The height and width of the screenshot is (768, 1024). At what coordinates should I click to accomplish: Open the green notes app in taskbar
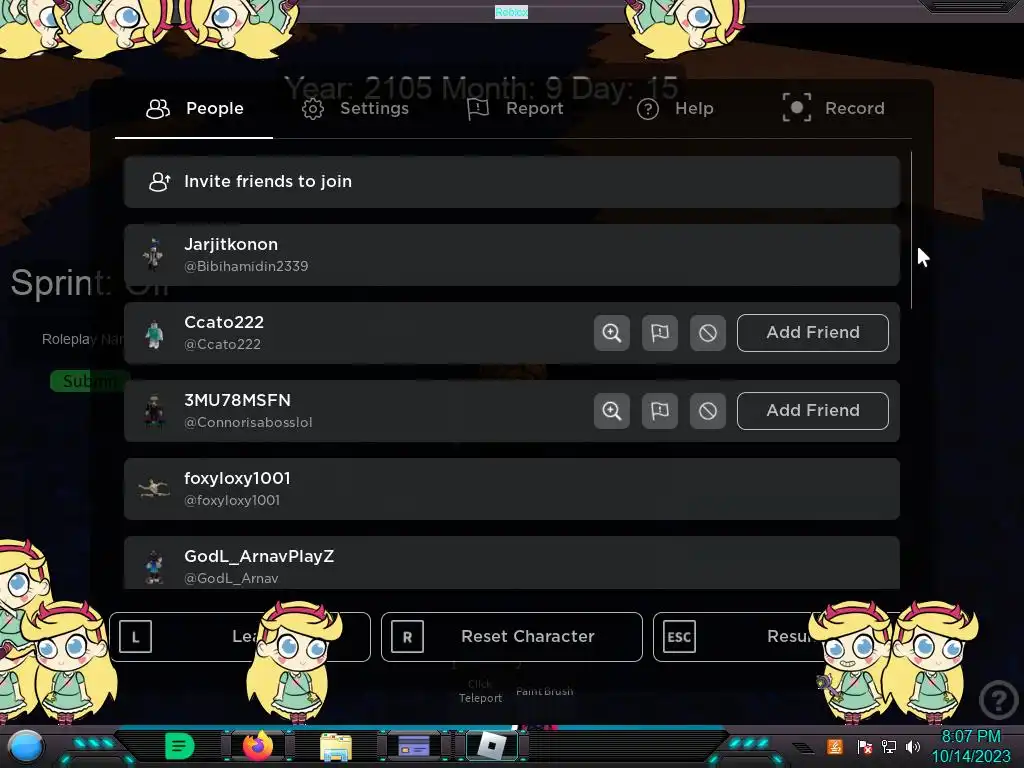pos(180,746)
